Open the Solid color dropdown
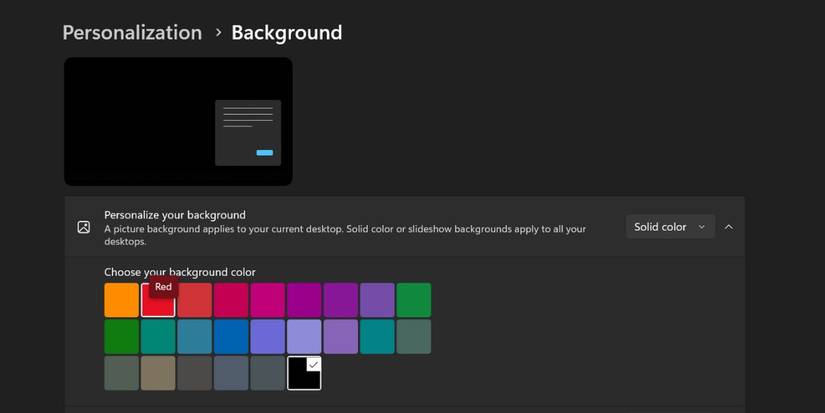The height and width of the screenshot is (413, 825). pyautogui.click(x=670, y=227)
